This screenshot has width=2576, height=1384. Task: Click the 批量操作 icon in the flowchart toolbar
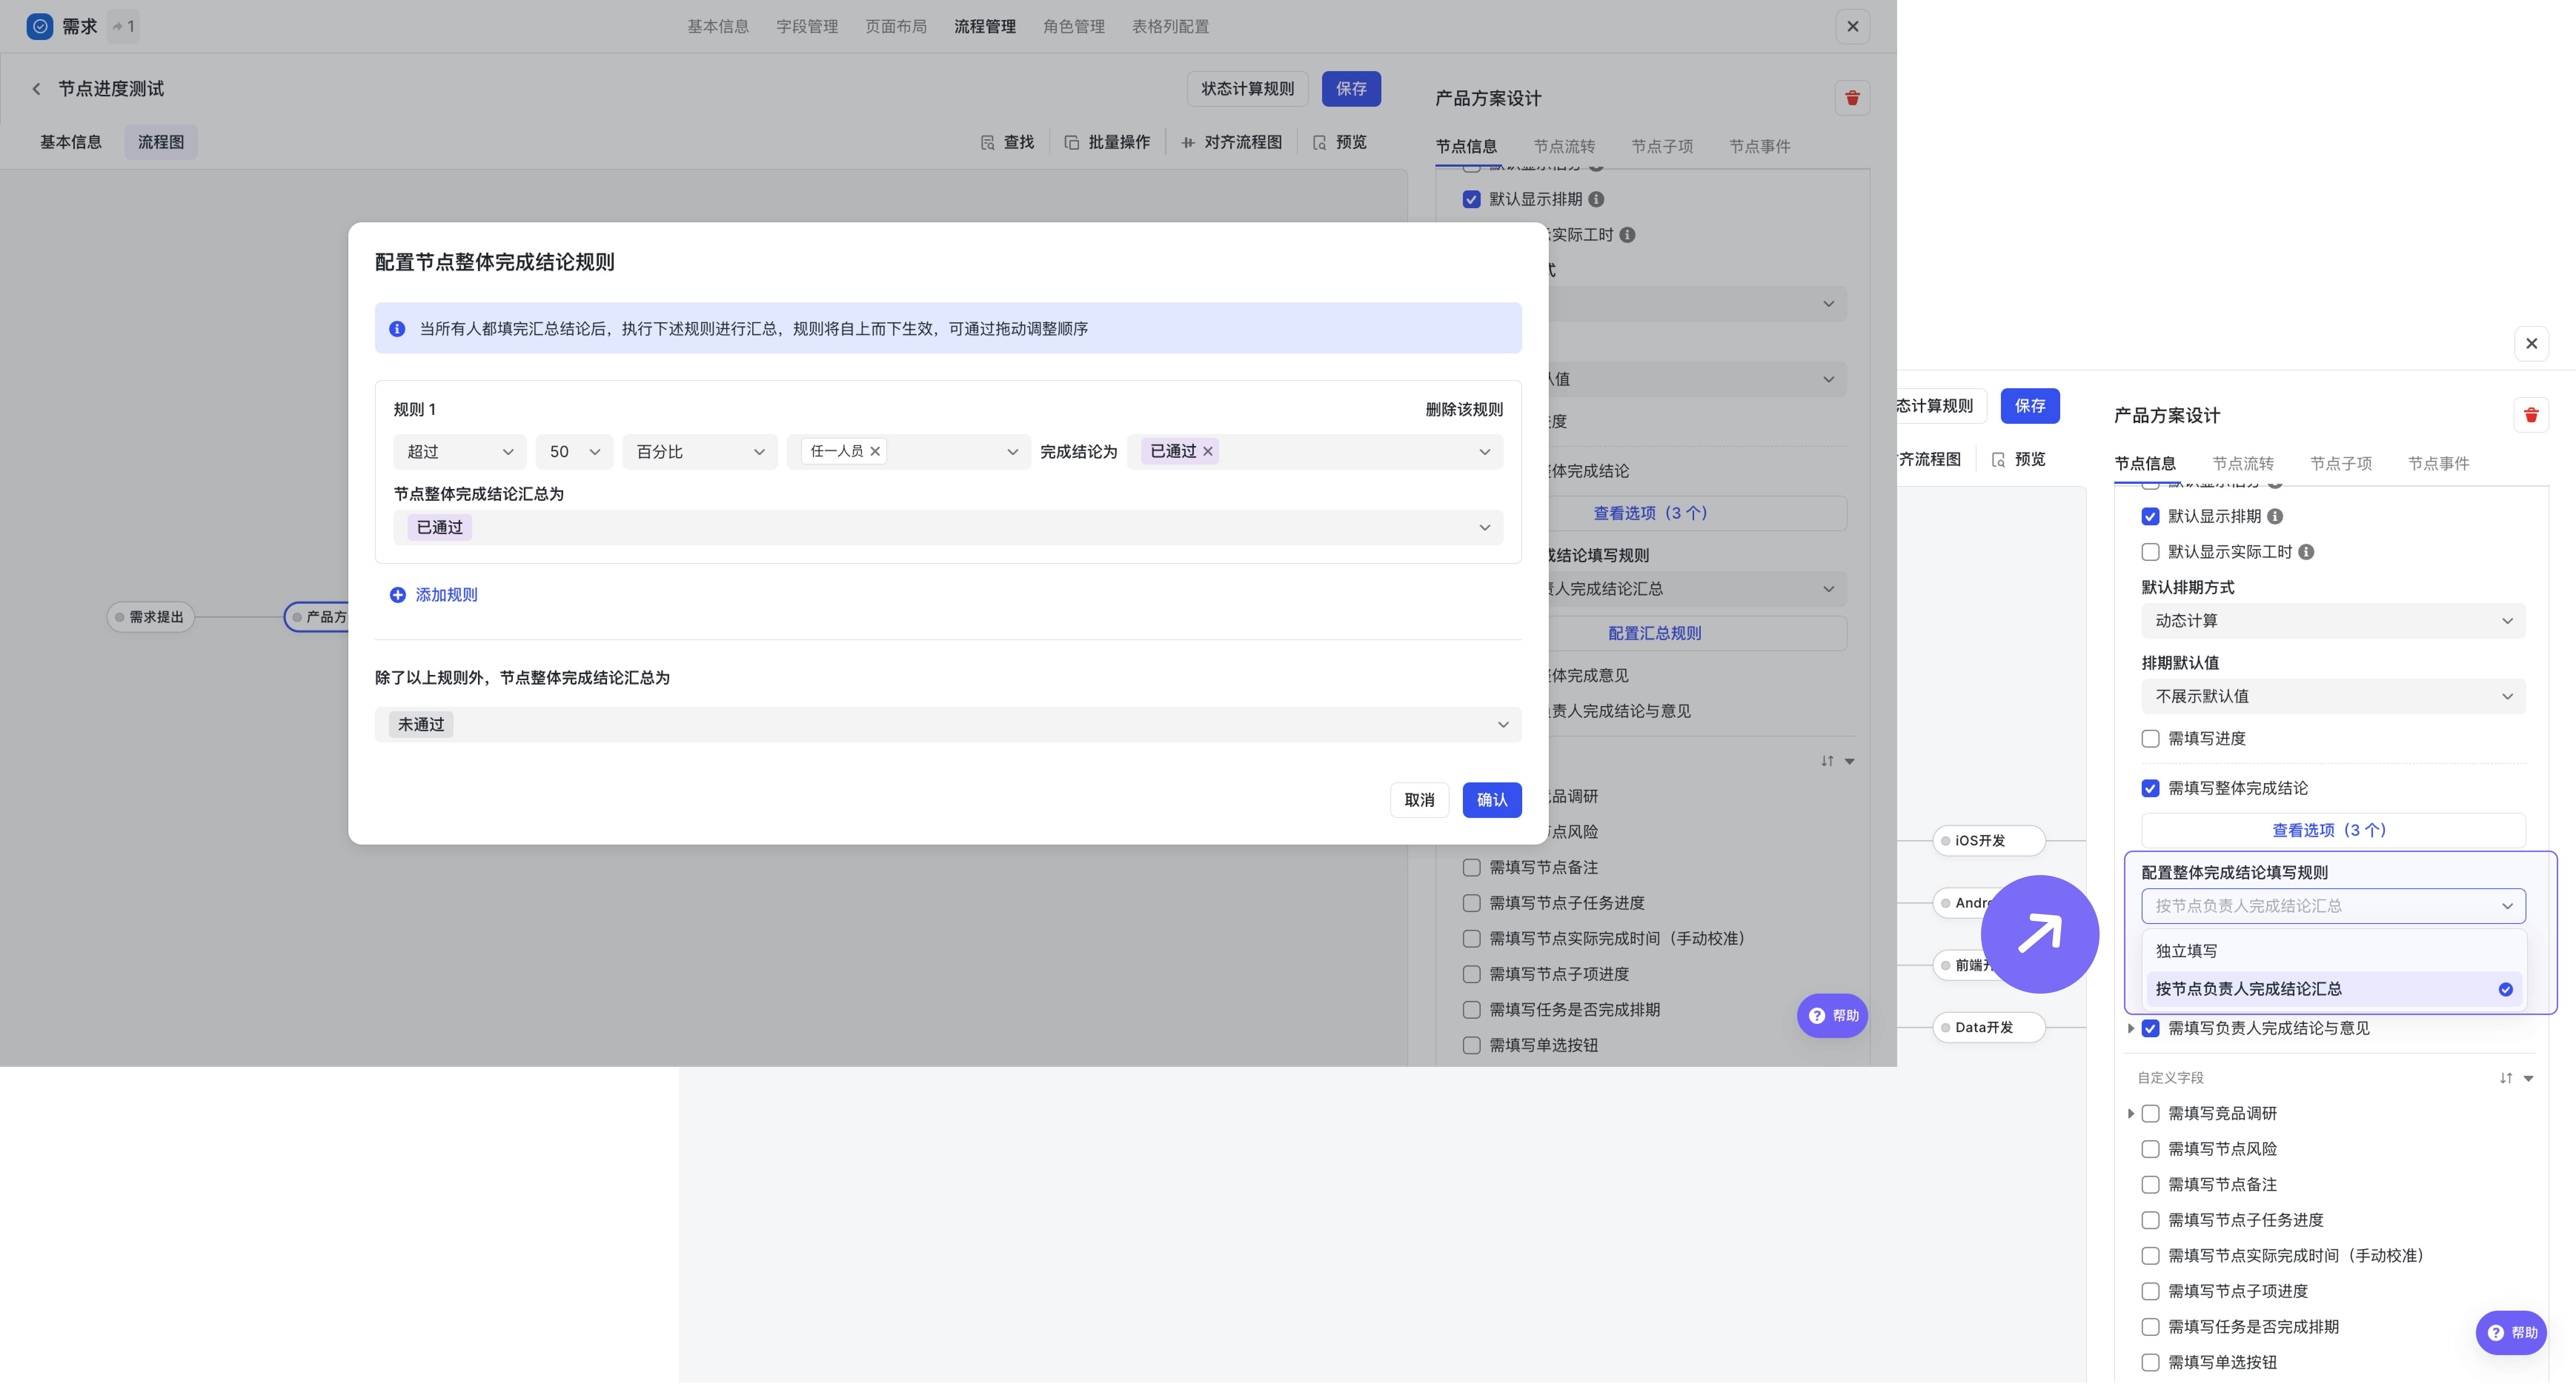[x=1072, y=143]
